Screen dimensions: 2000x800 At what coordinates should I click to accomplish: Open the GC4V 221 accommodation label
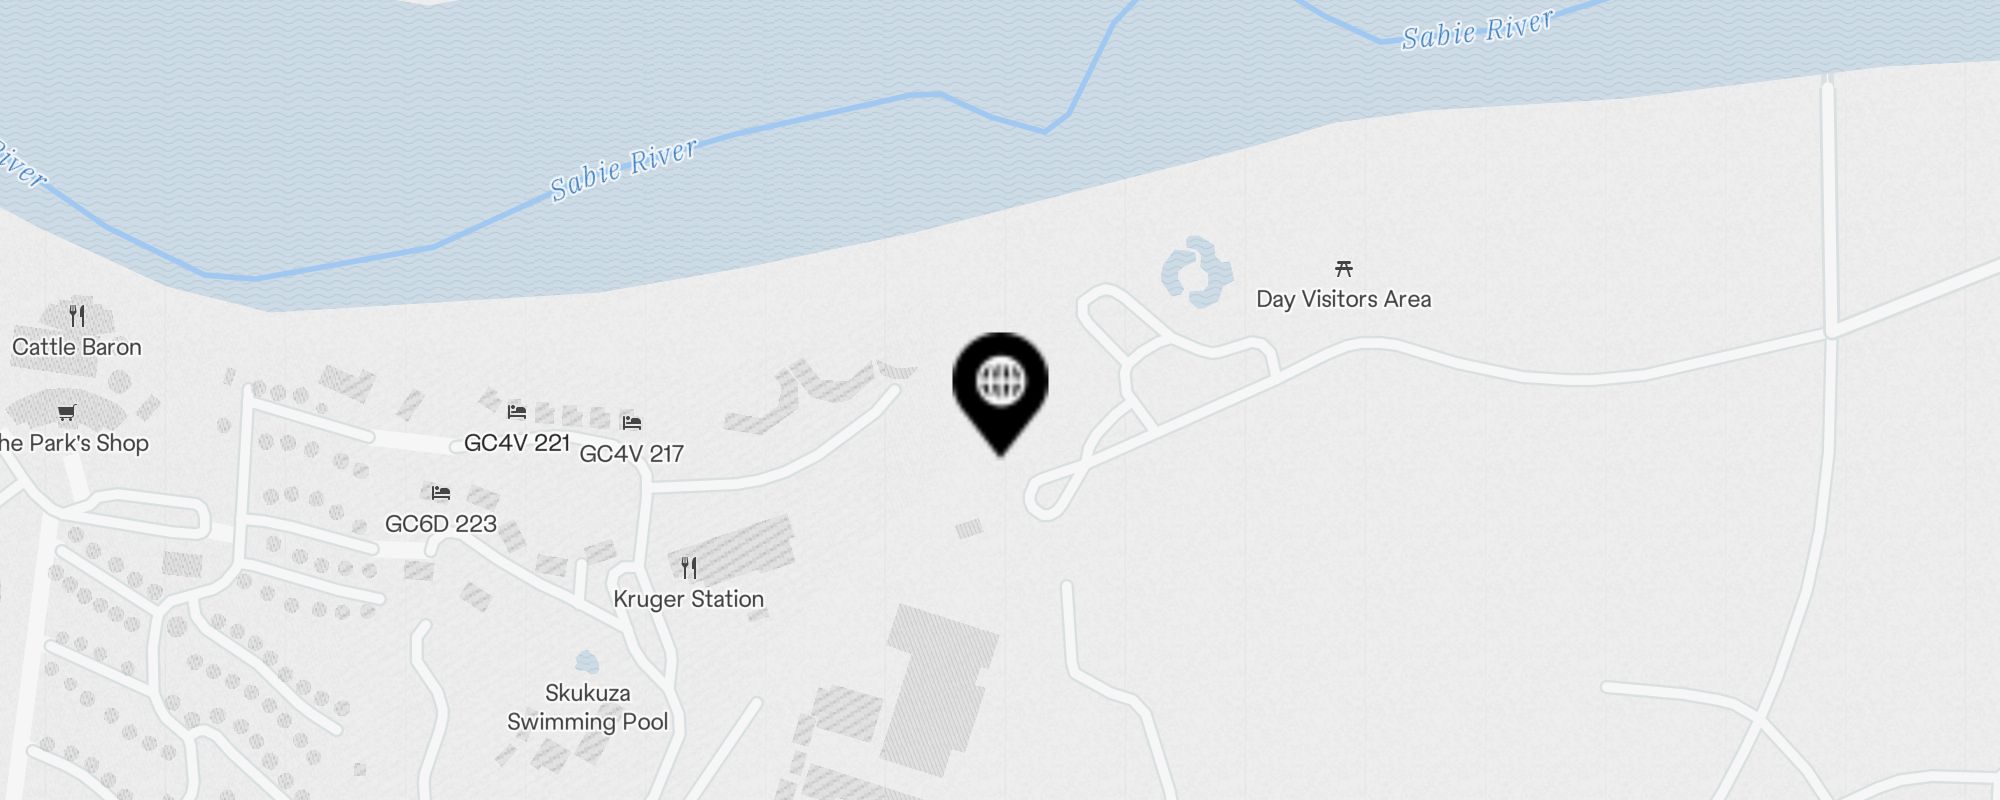pos(517,442)
